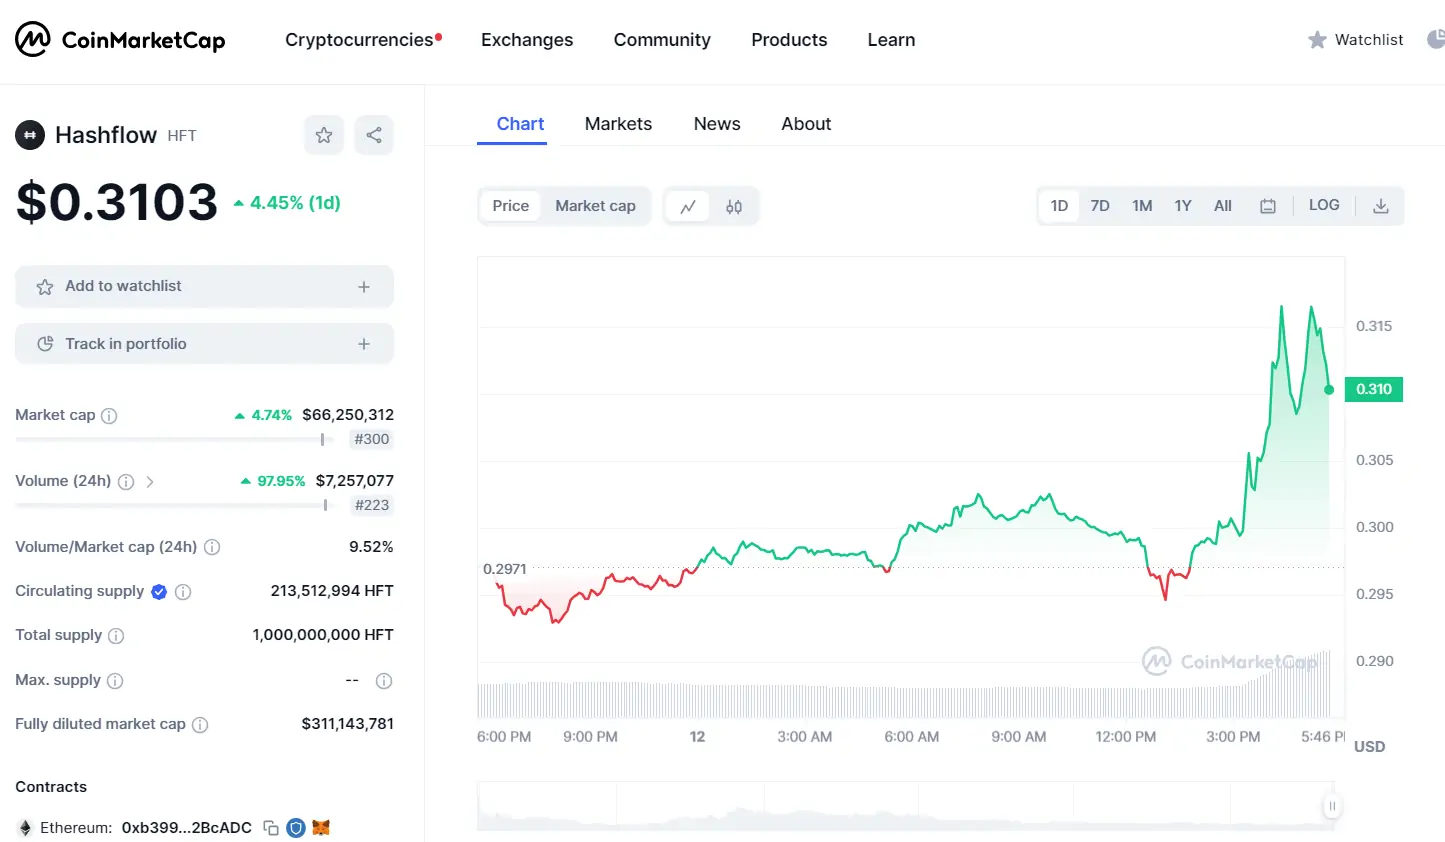Click Track in portfolio button

click(x=204, y=344)
